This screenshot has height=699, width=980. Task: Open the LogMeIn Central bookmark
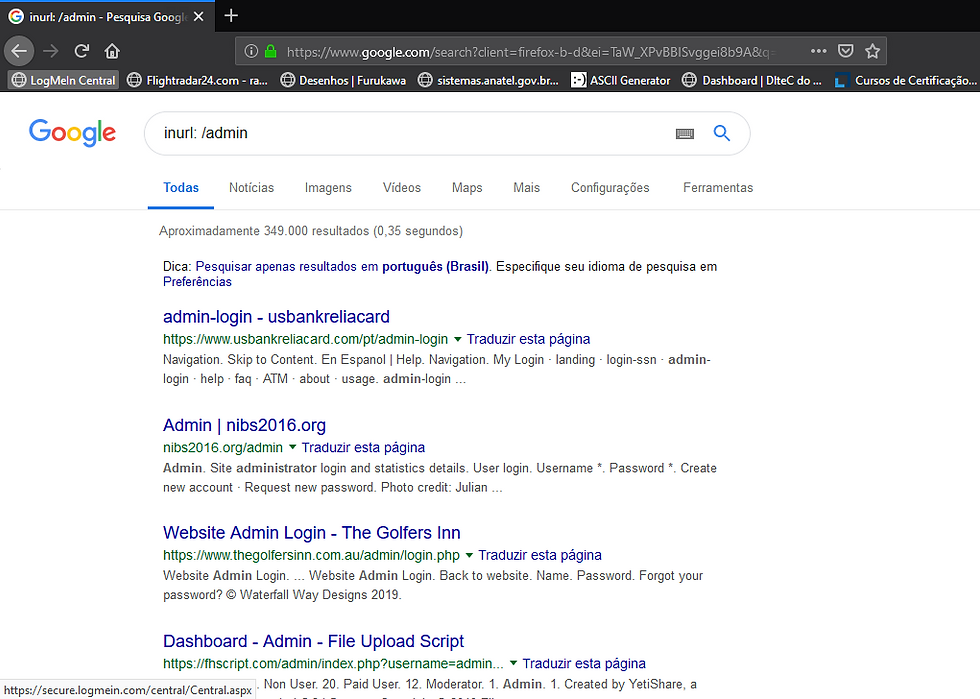(x=64, y=80)
